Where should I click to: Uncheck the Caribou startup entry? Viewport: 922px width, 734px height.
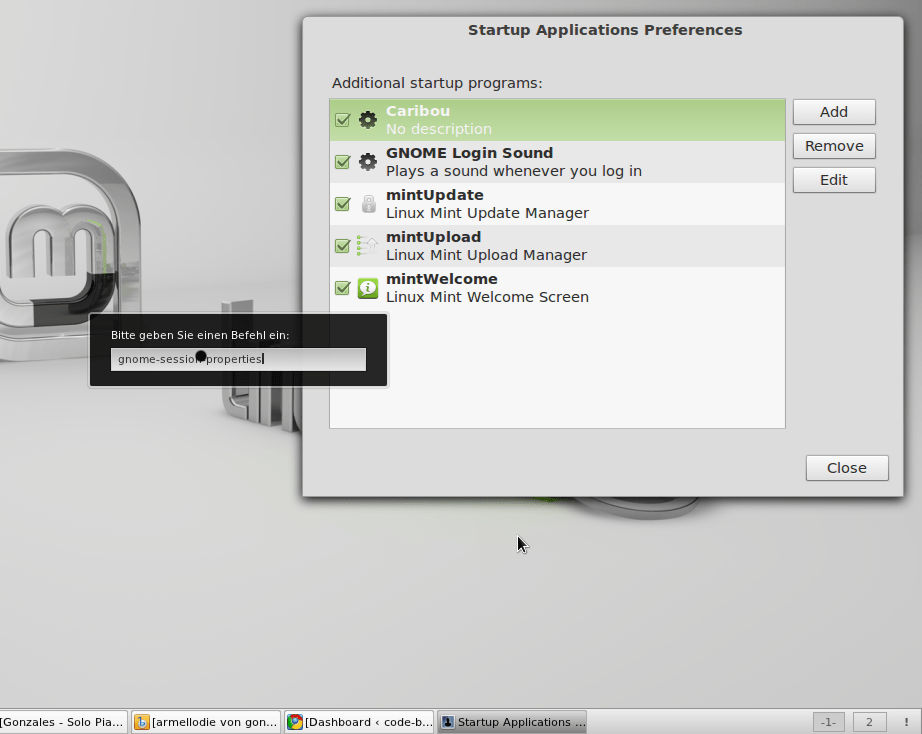(x=342, y=119)
